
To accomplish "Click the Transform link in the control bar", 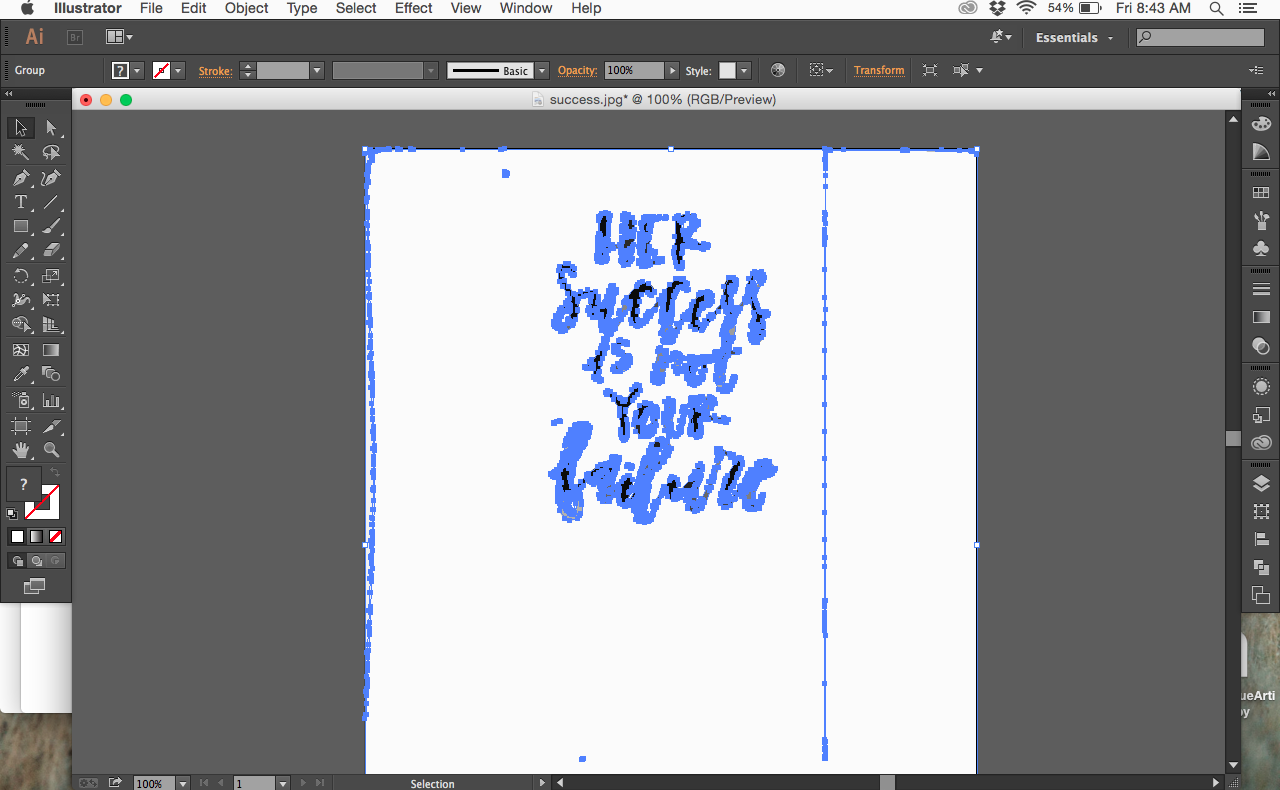I will 879,70.
